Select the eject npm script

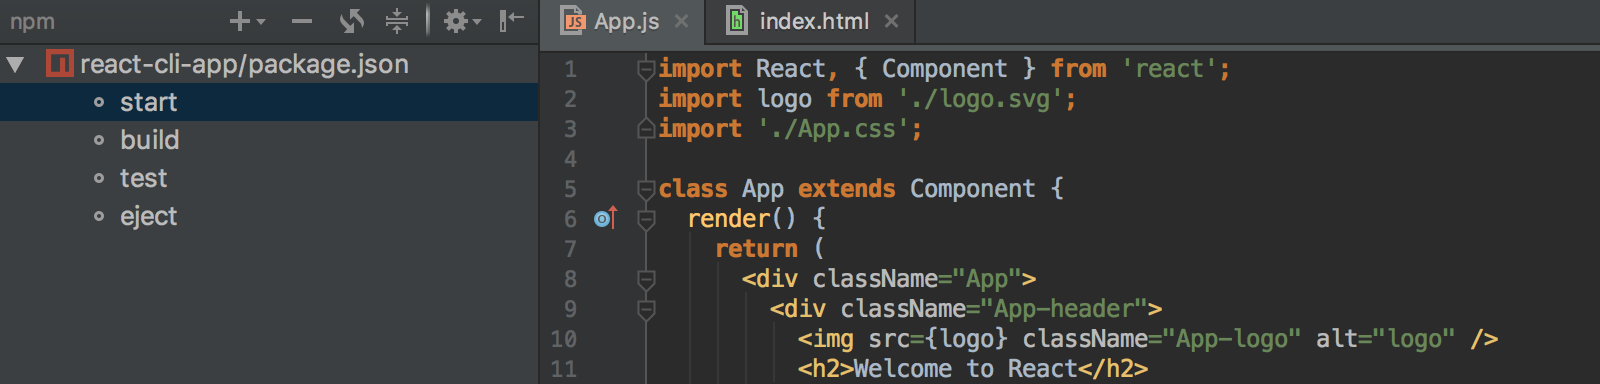269,216
